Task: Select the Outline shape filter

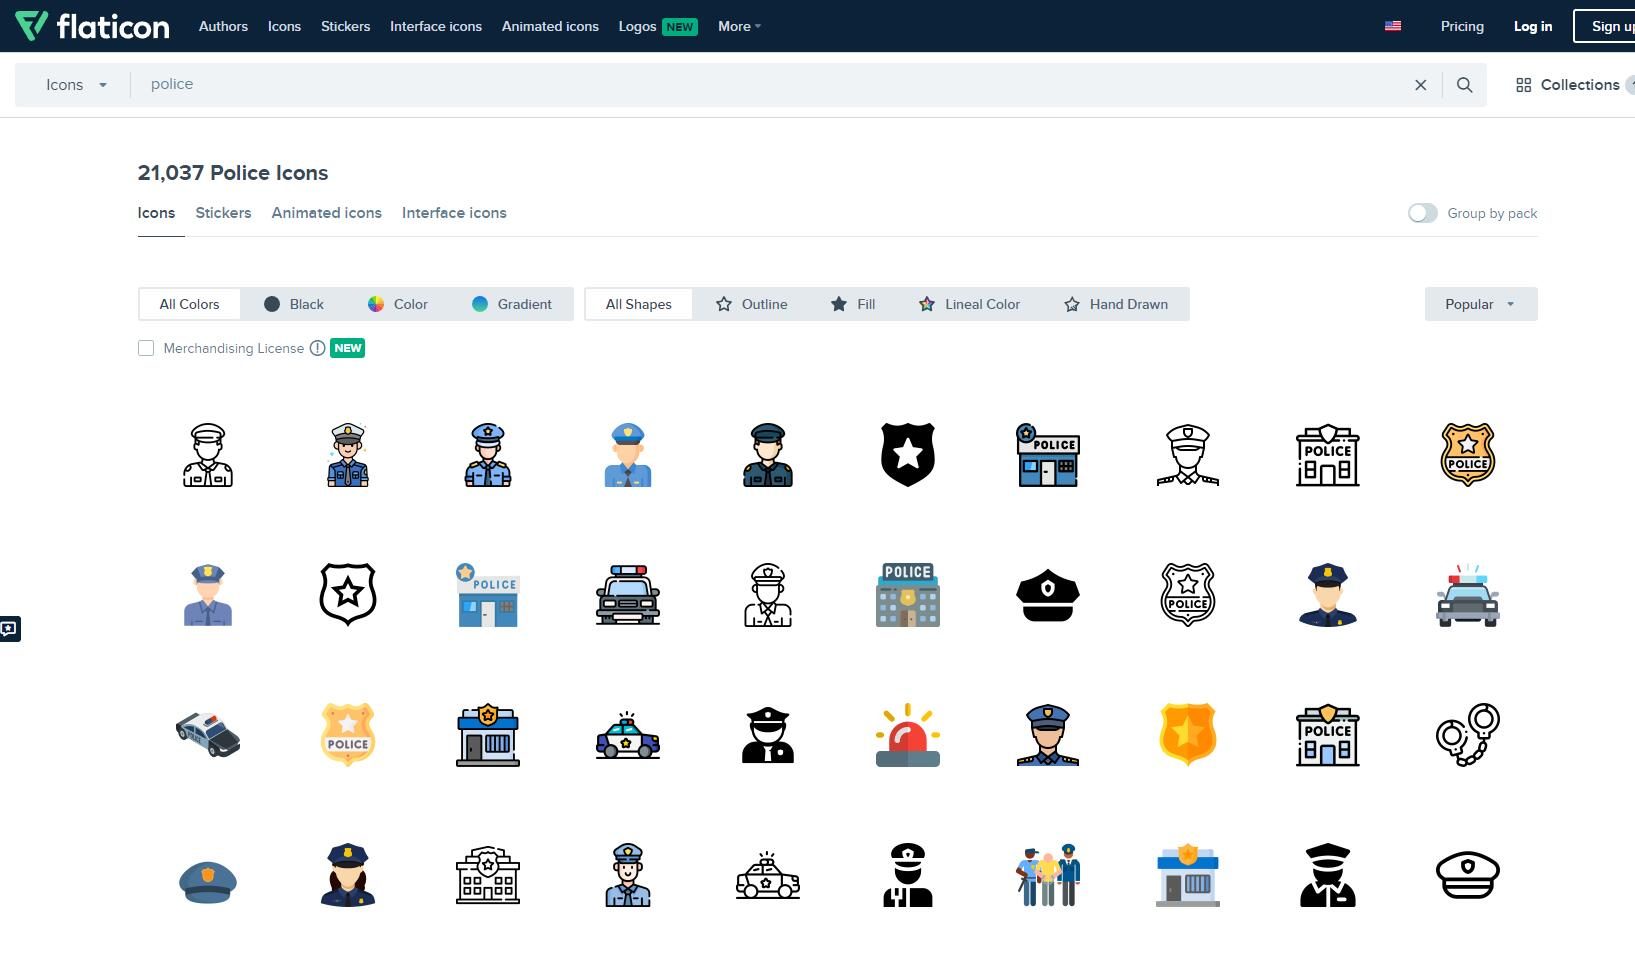Action: [x=752, y=304]
